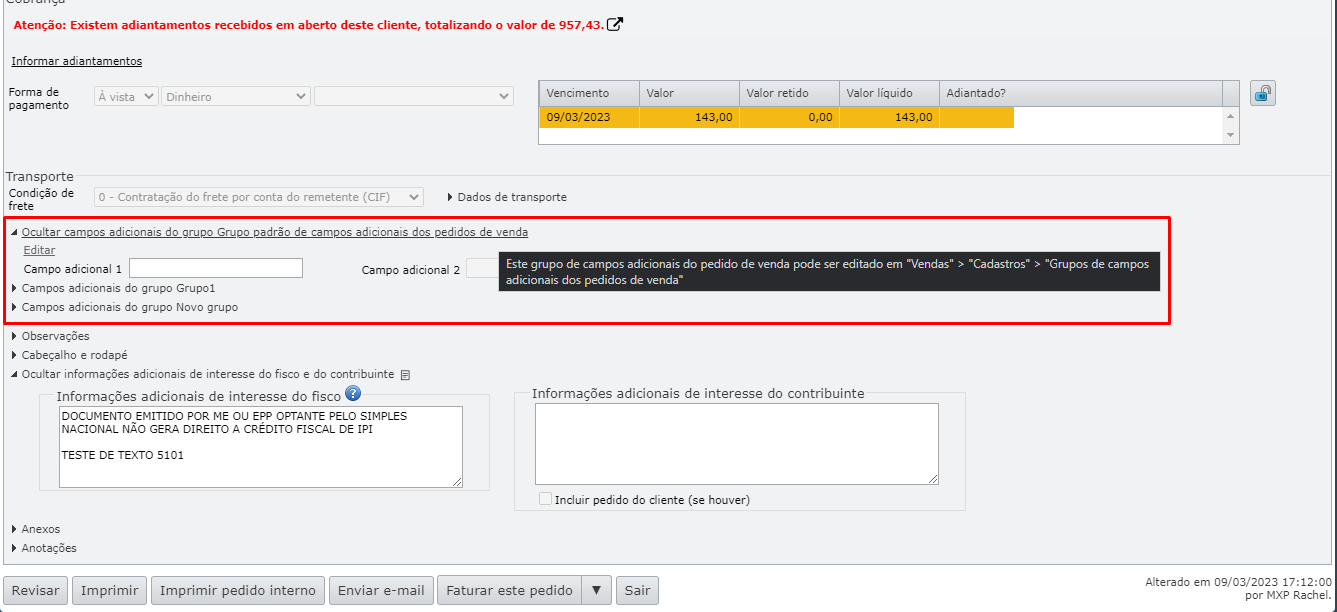Click the Valor retido column header
This screenshot has height=612, width=1337.
[789, 93]
